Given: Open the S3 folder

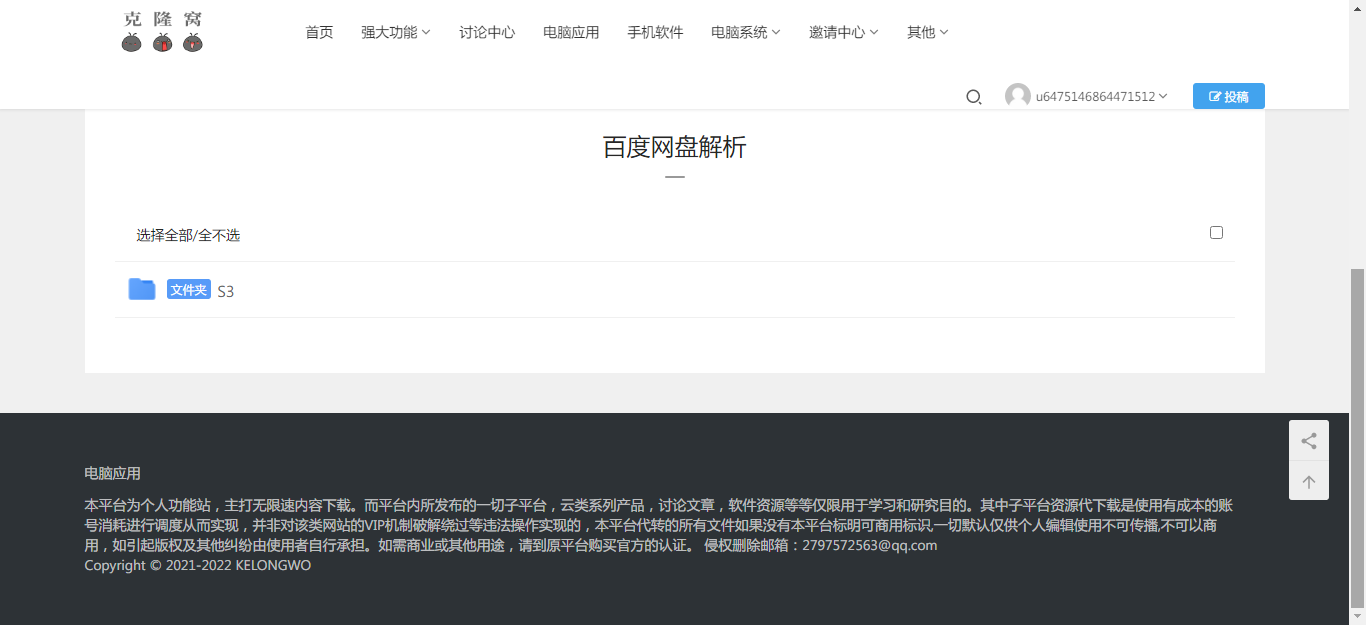Looking at the screenshot, I should (x=226, y=291).
